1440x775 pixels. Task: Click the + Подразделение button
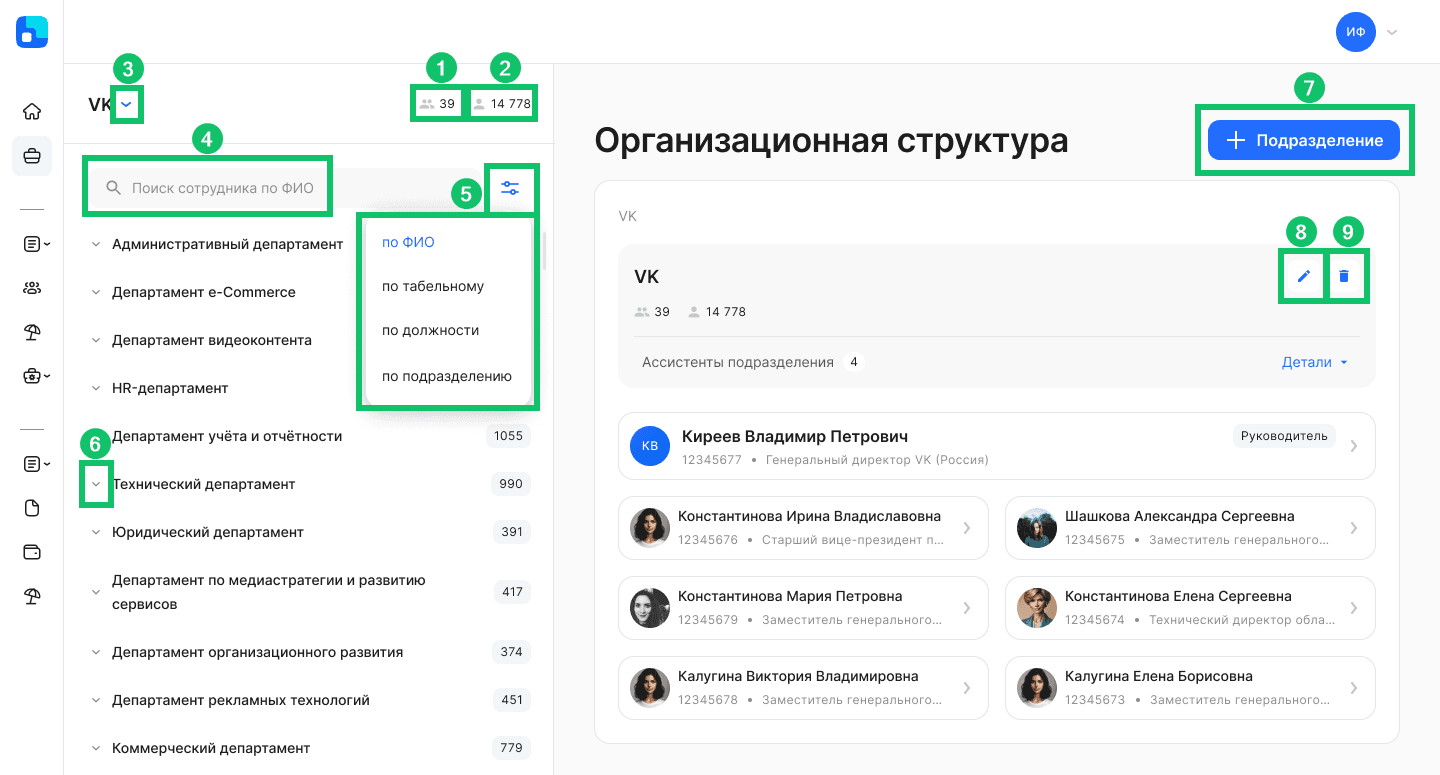(1303, 140)
